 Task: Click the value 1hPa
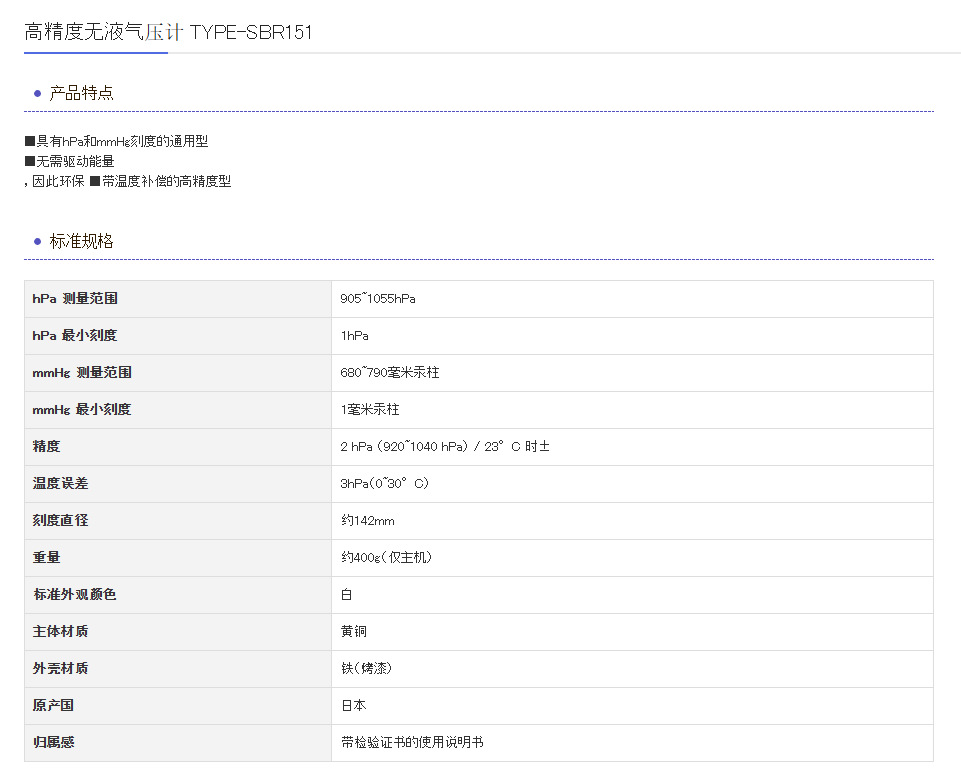pyautogui.click(x=354, y=336)
